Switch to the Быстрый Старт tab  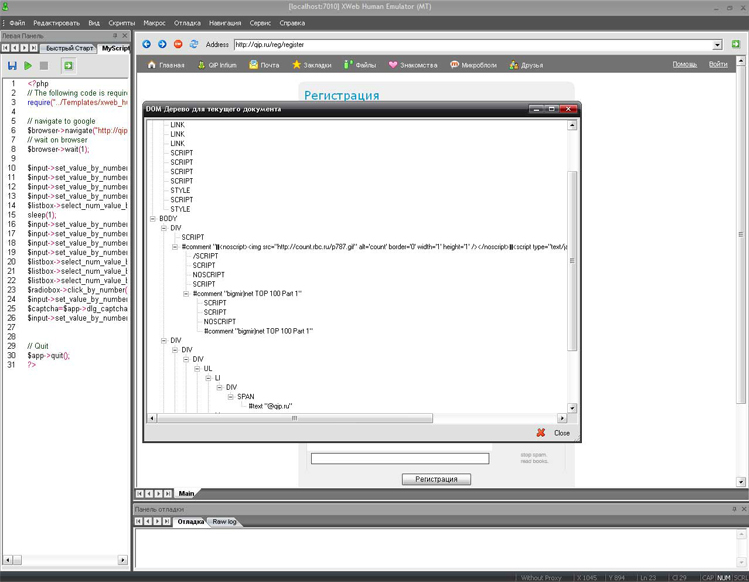[68, 48]
